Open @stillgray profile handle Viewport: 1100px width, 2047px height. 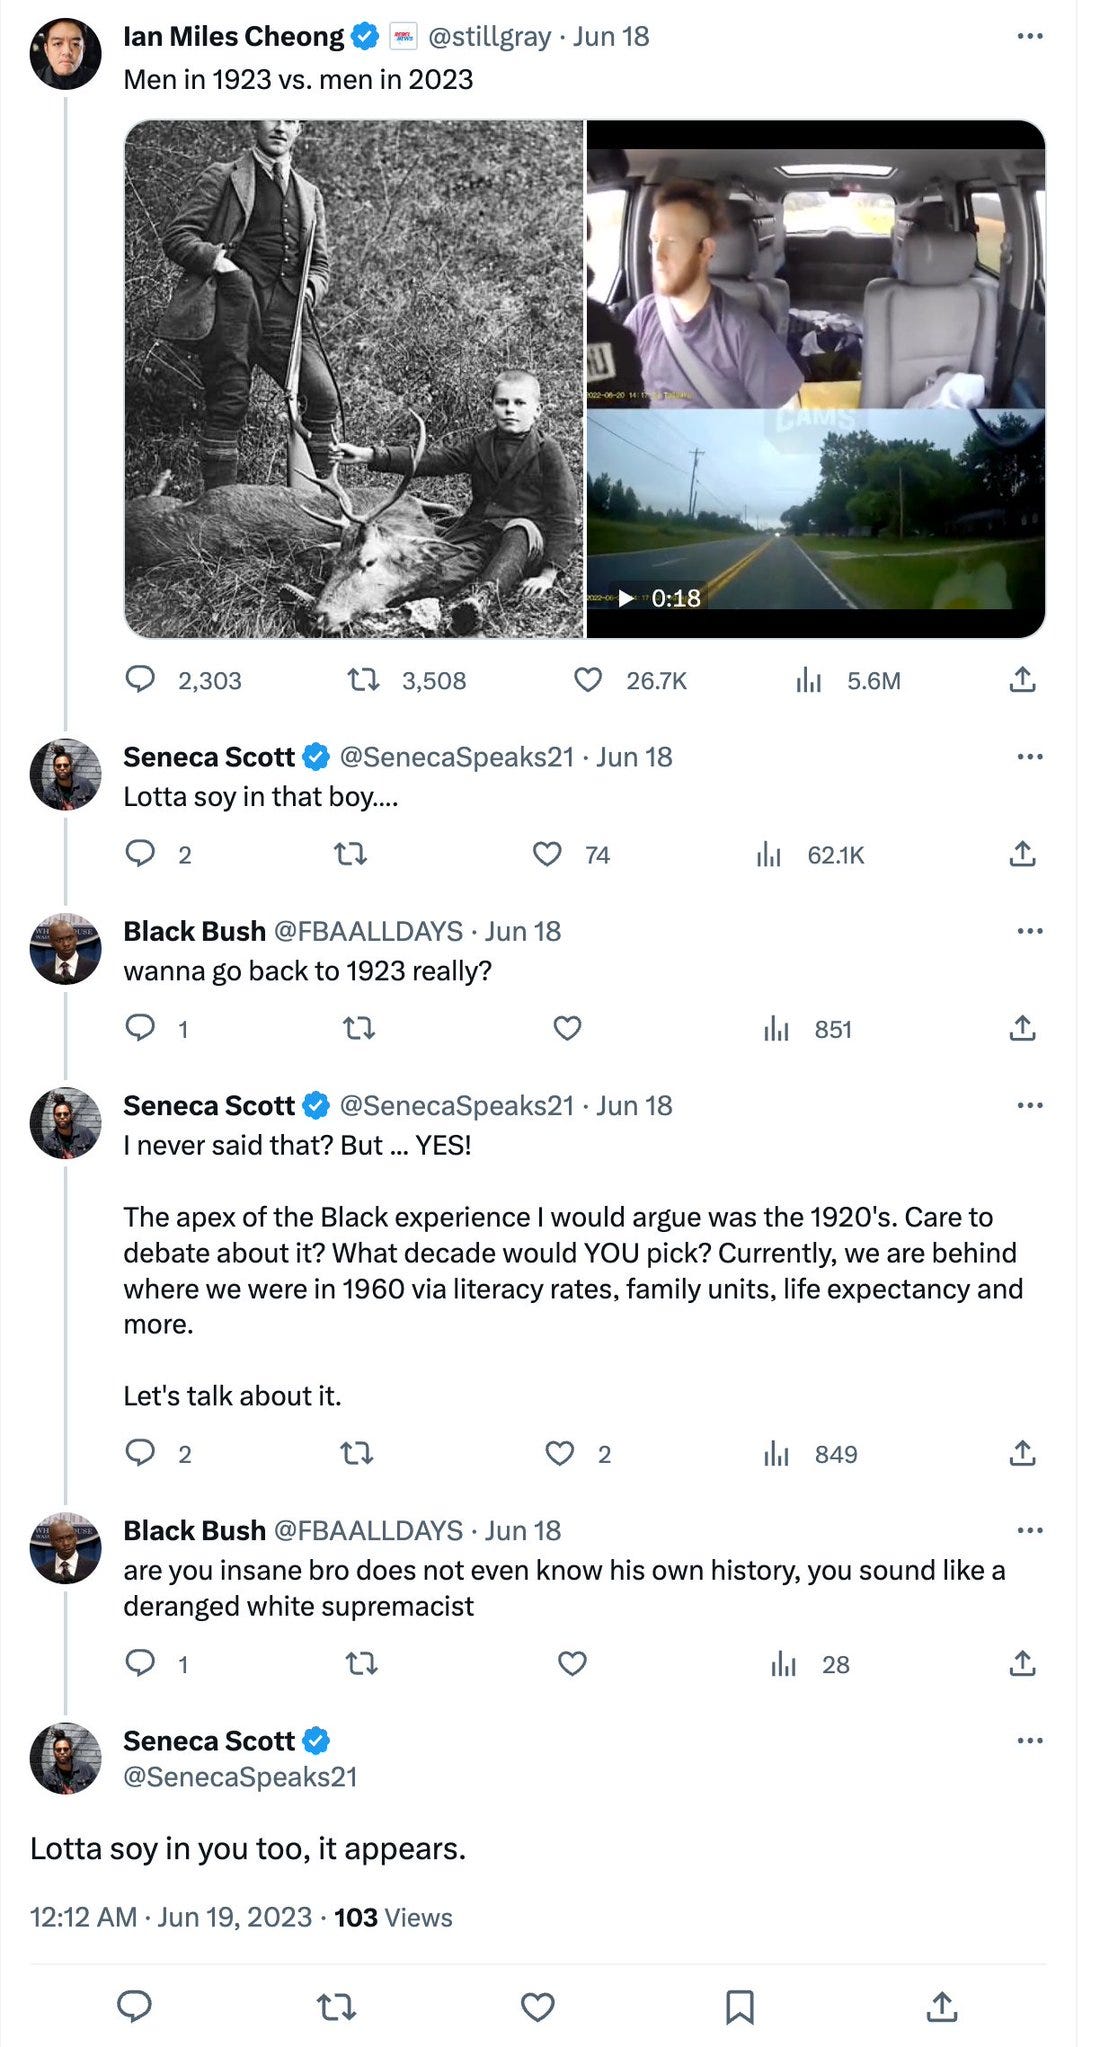point(489,37)
